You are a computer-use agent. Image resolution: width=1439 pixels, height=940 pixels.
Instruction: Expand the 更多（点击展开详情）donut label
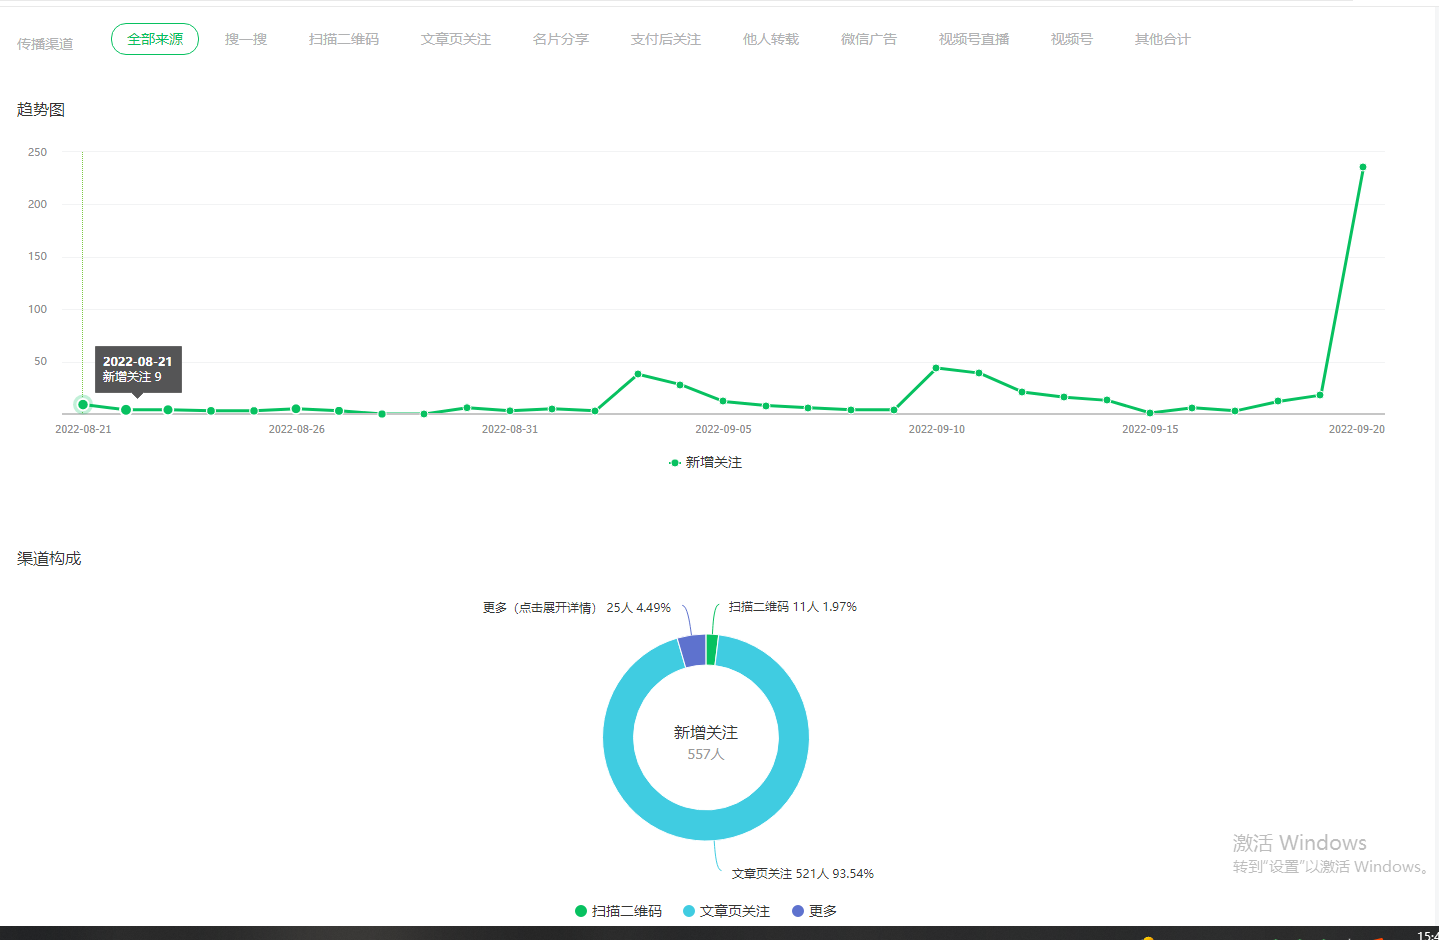click(x=576, y=608)
